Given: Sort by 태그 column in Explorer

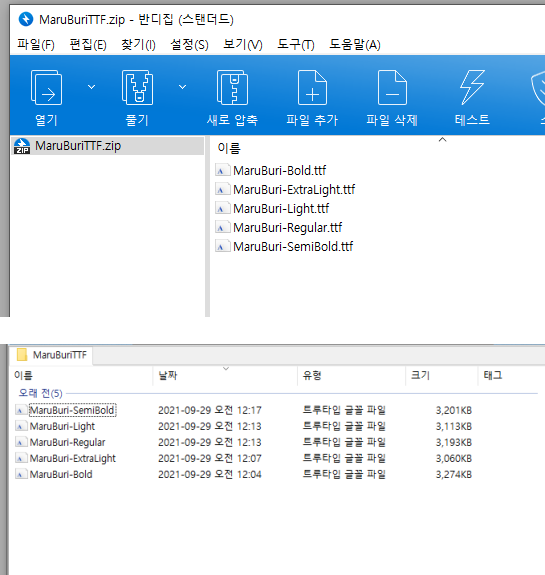Looking at the screenshot, I should (x=493, y=375).
